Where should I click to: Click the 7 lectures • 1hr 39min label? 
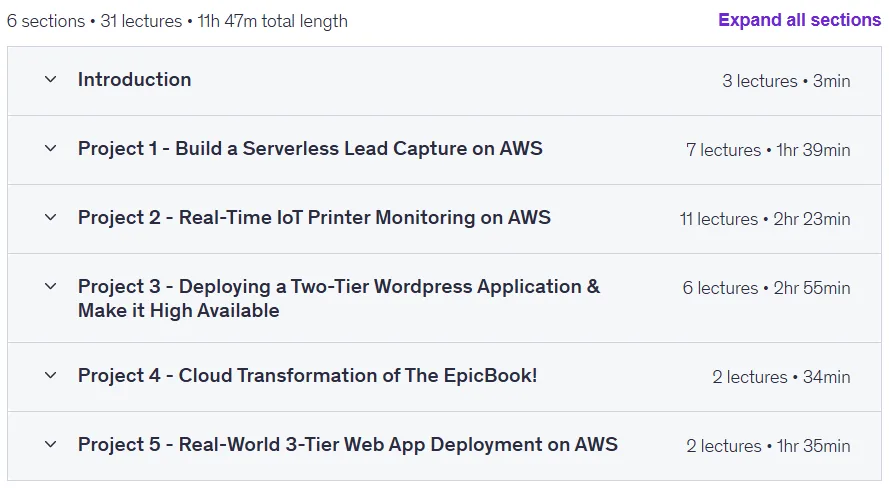pos(768,150)
